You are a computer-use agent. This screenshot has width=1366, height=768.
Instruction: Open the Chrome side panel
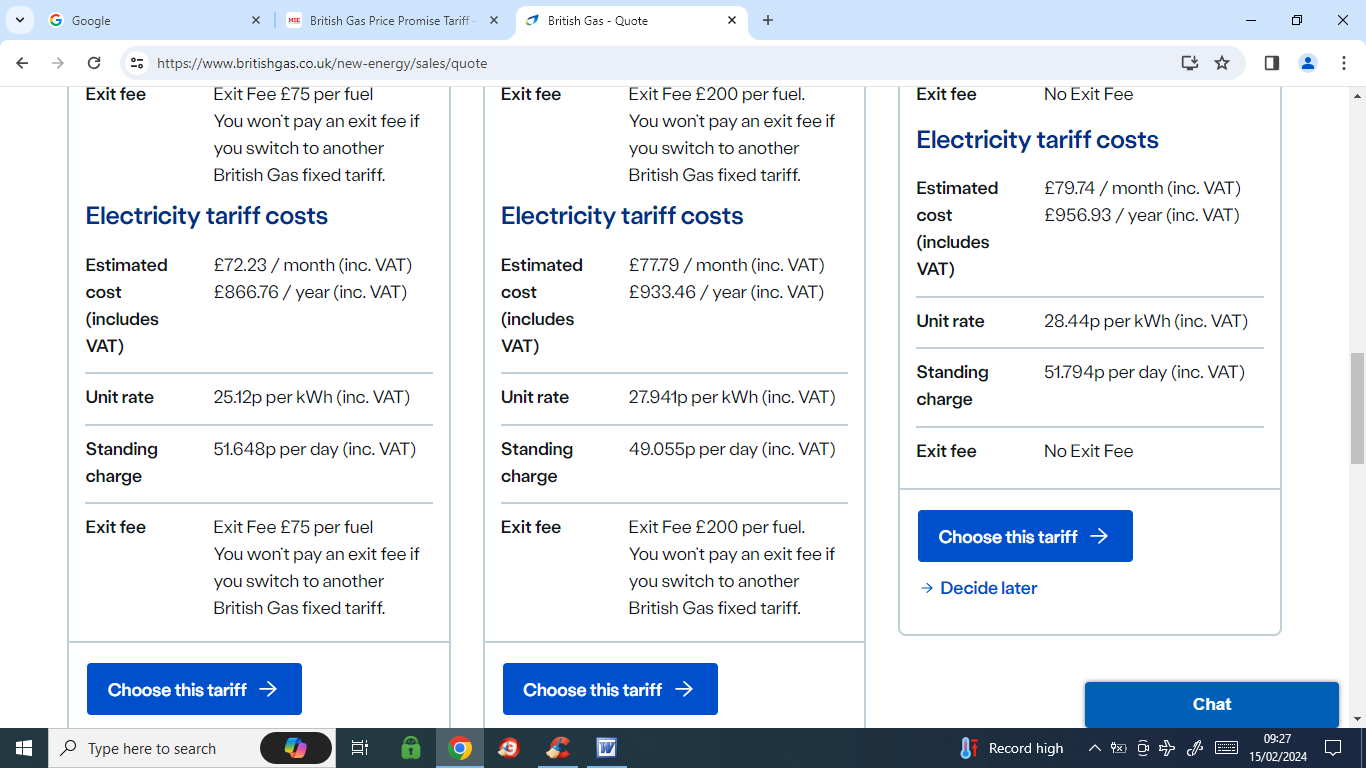1272,63
